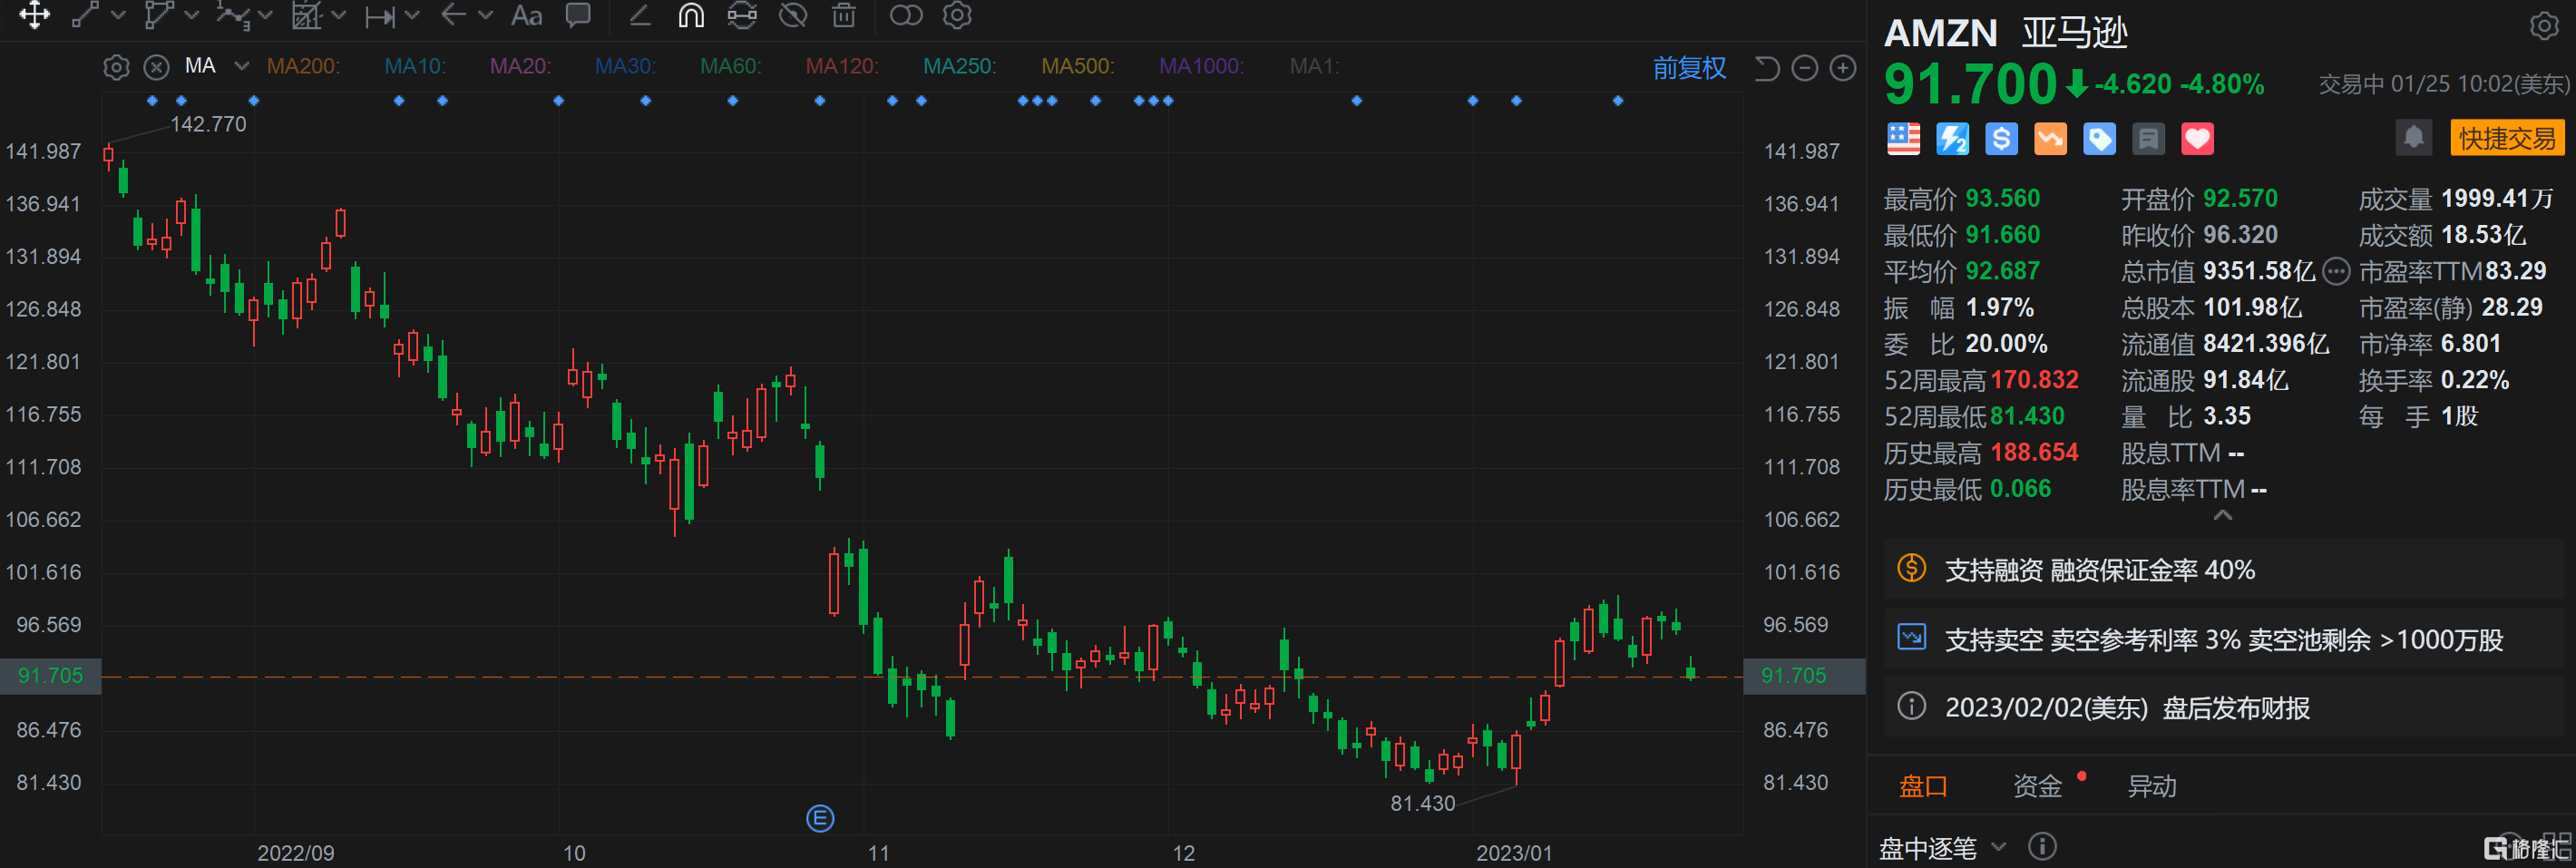Image resolution: width=2576 pixels, height=868 pixels.
Task: Hide all drawings with the eye icon
Action: tap(793, 15)
